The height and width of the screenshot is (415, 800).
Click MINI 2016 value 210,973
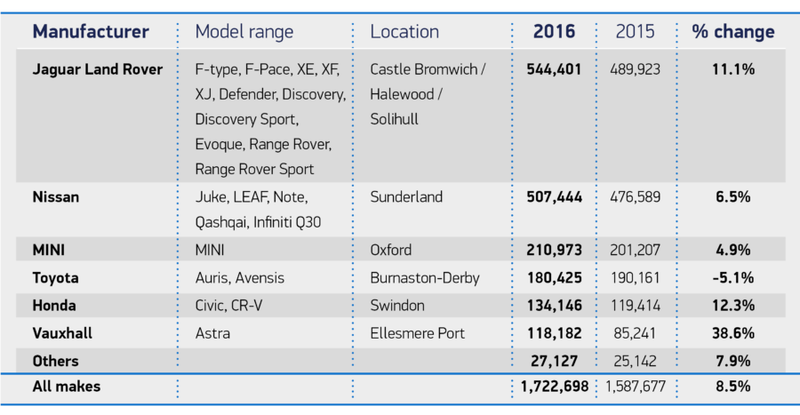tap(554, 250)
